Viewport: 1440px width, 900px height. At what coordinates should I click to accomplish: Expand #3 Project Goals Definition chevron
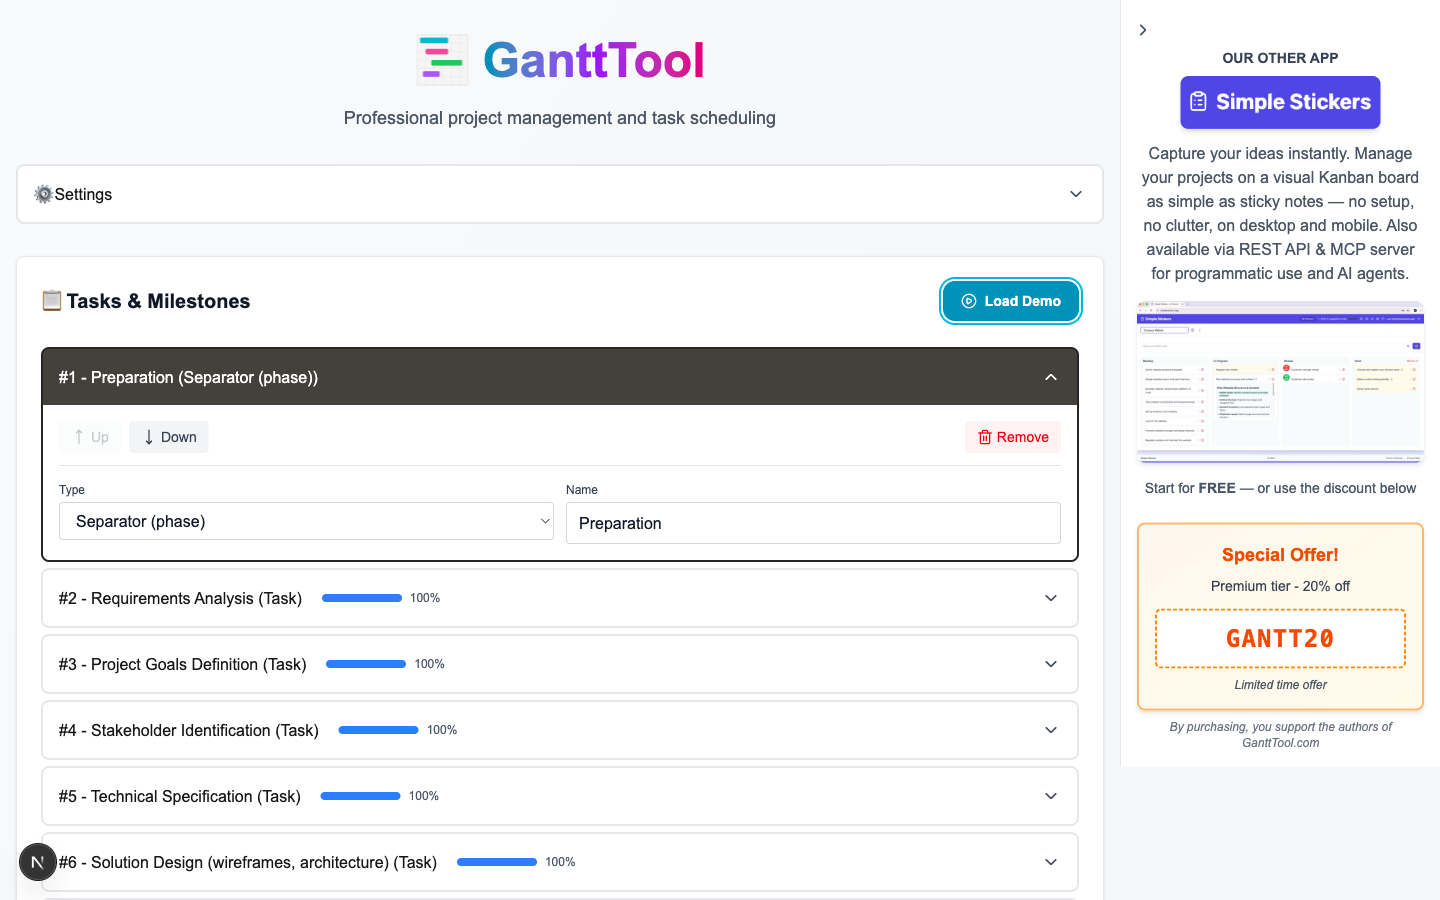(1051, 664)
